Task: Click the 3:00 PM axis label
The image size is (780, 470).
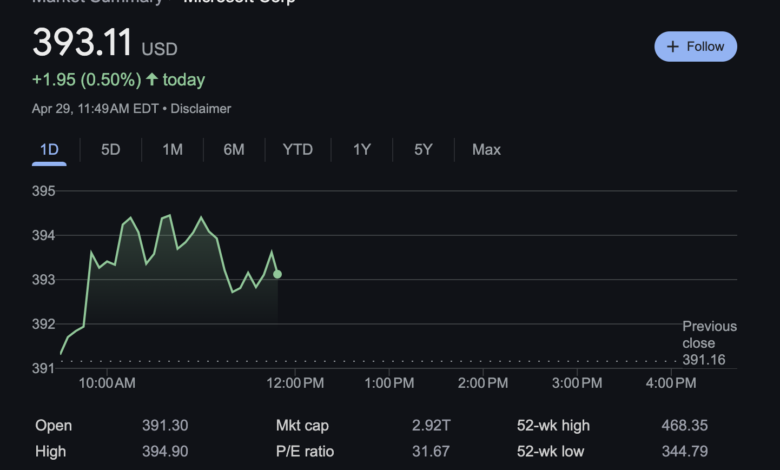Action: coord(577,383)
